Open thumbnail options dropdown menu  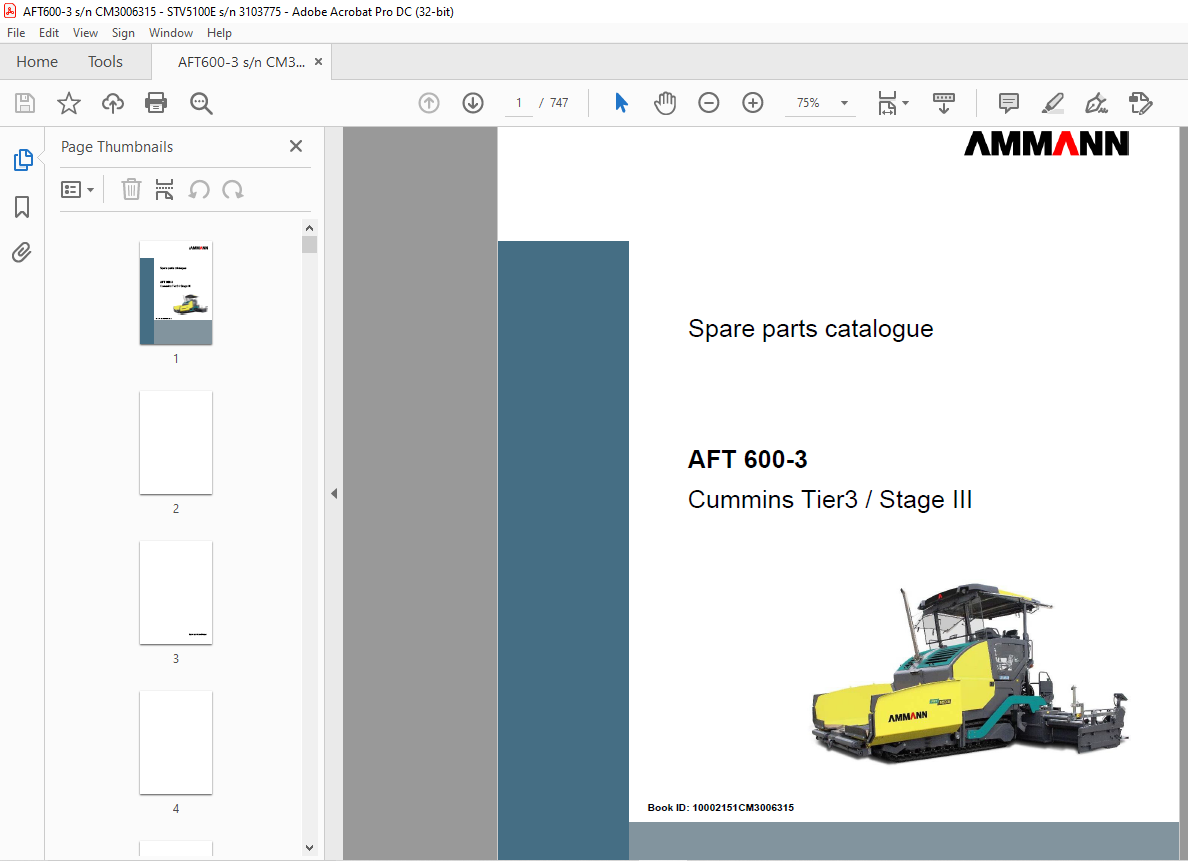(77, 189)
